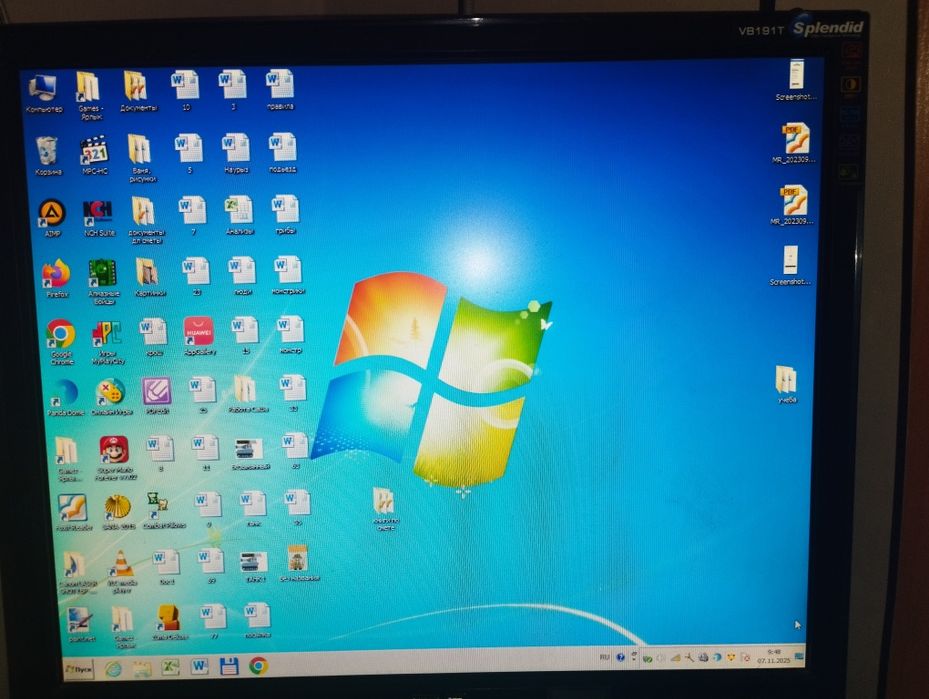Launch Excel from the taskbar
The height and width of the screenshot is (699, 929).
(171, 668)
